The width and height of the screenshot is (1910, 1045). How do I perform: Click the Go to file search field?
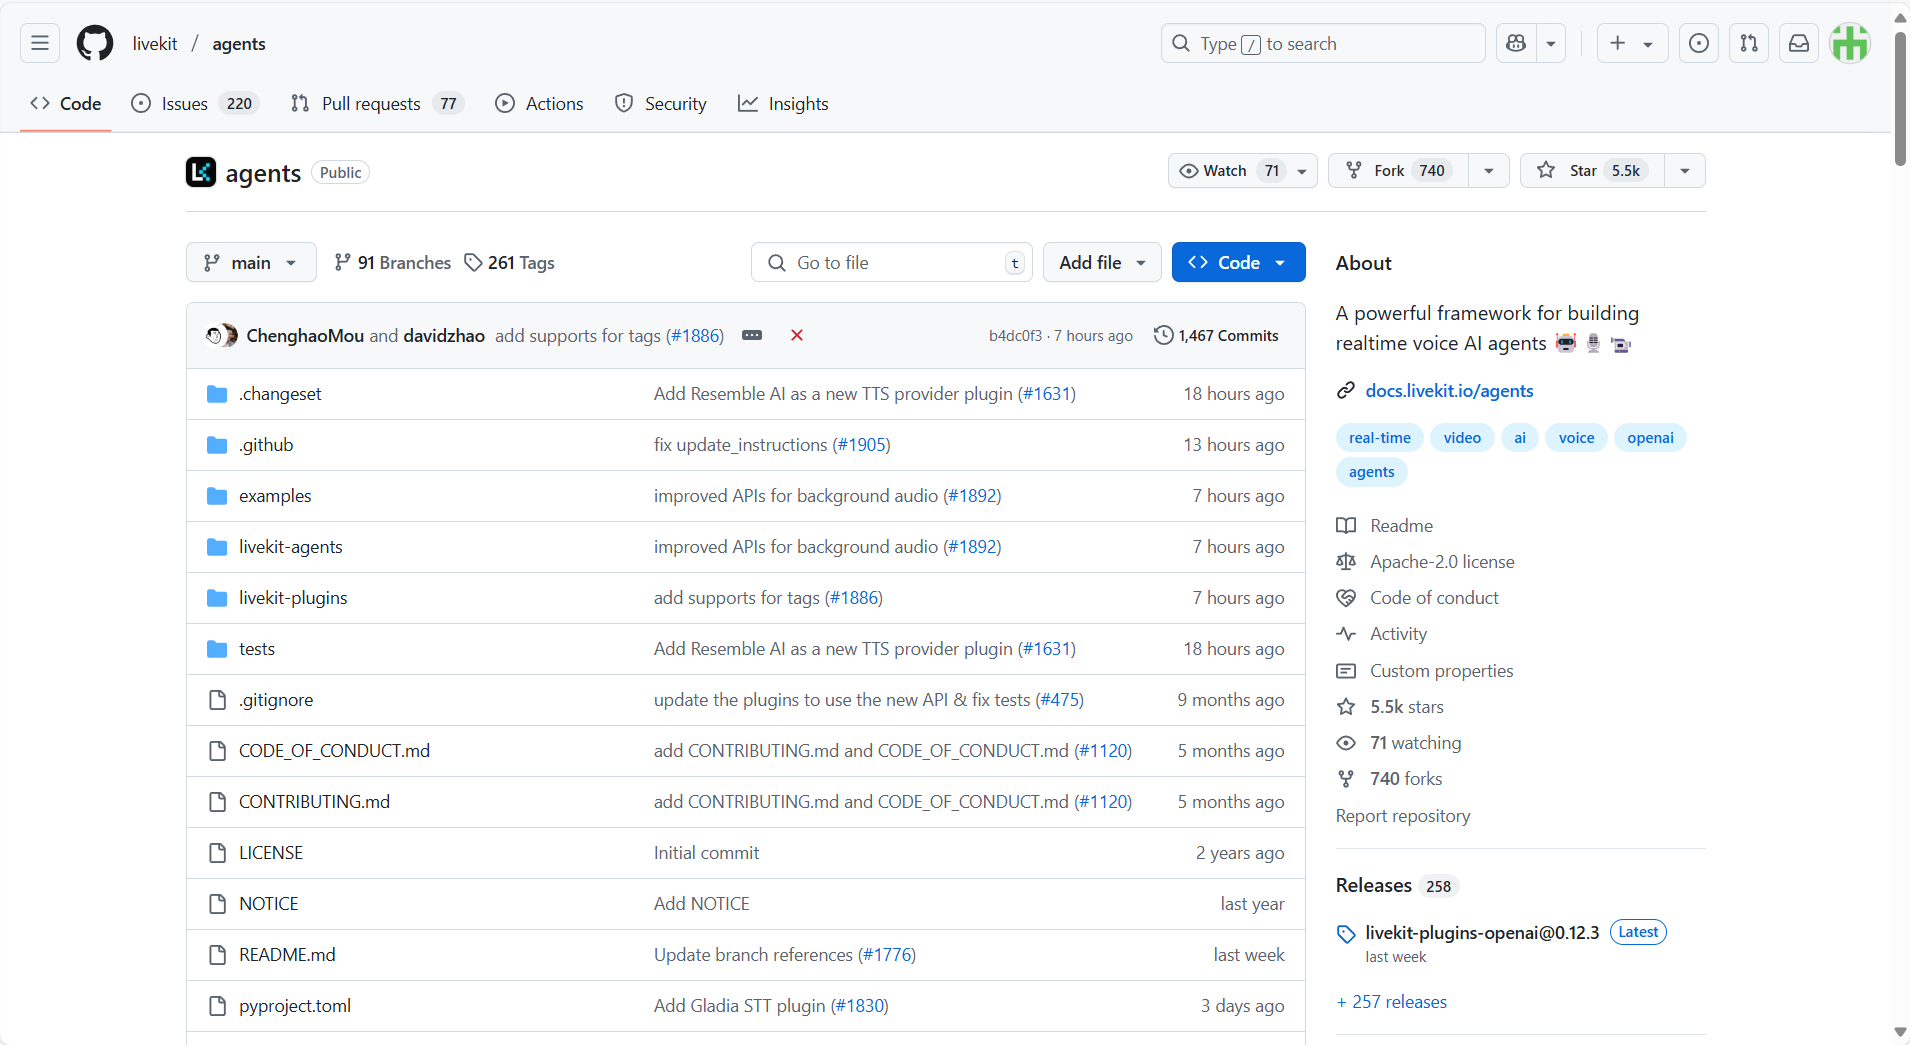point(892,262)
